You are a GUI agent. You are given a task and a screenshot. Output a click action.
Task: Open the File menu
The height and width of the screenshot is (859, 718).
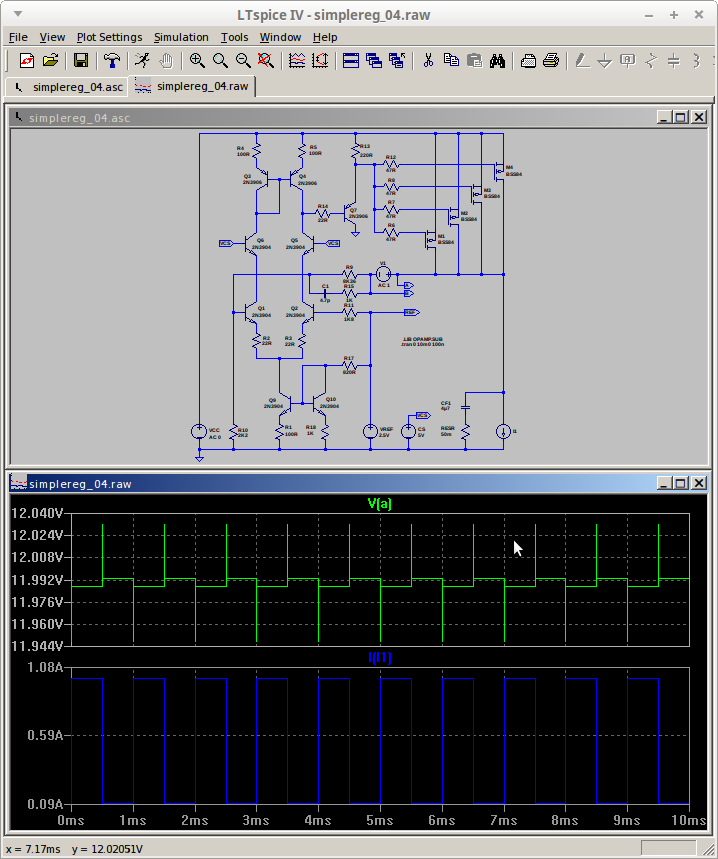click(18, 37)
